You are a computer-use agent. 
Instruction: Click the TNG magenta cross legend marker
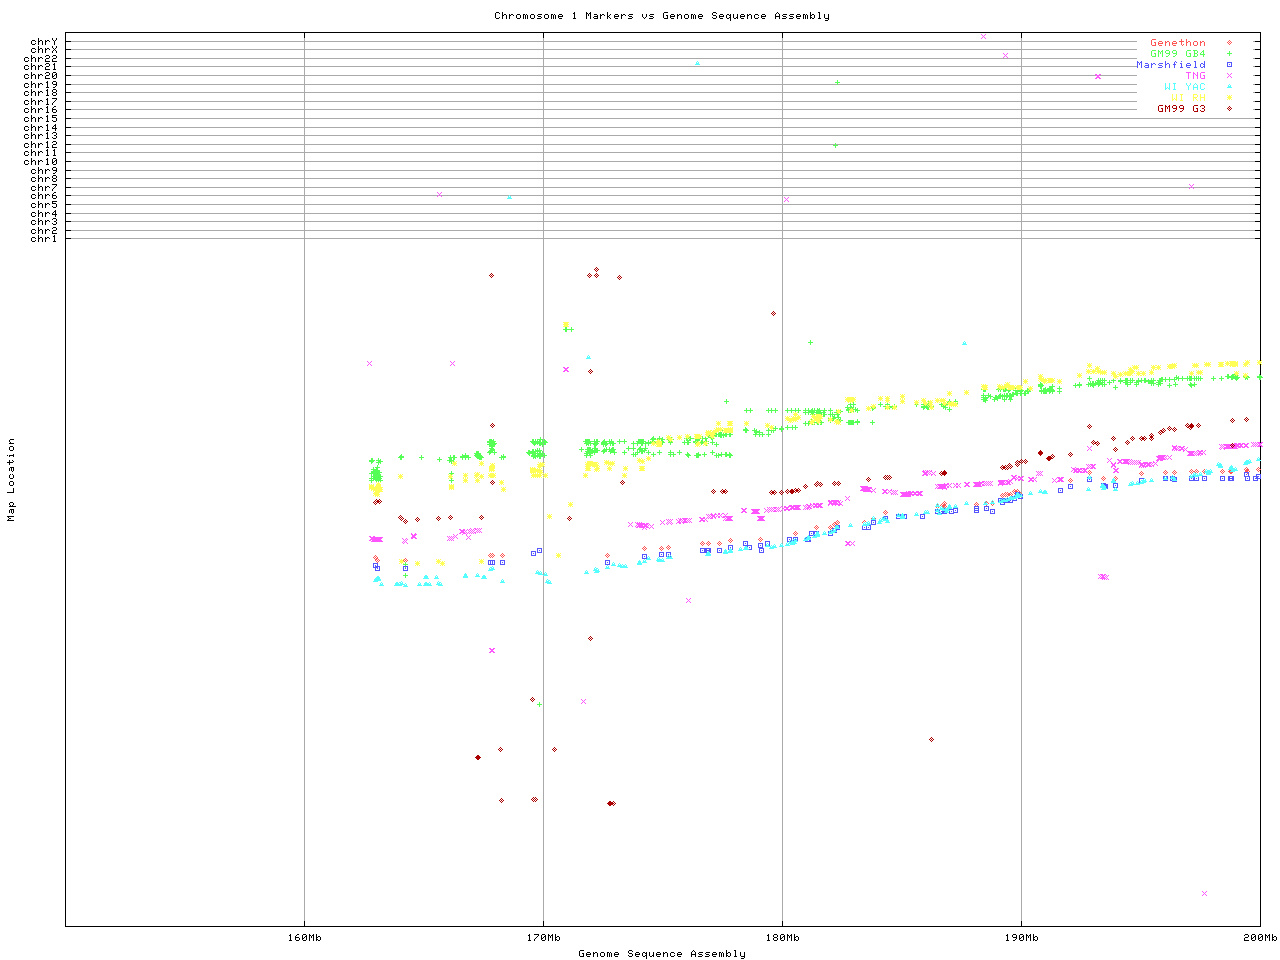(x=1229, y=76)
